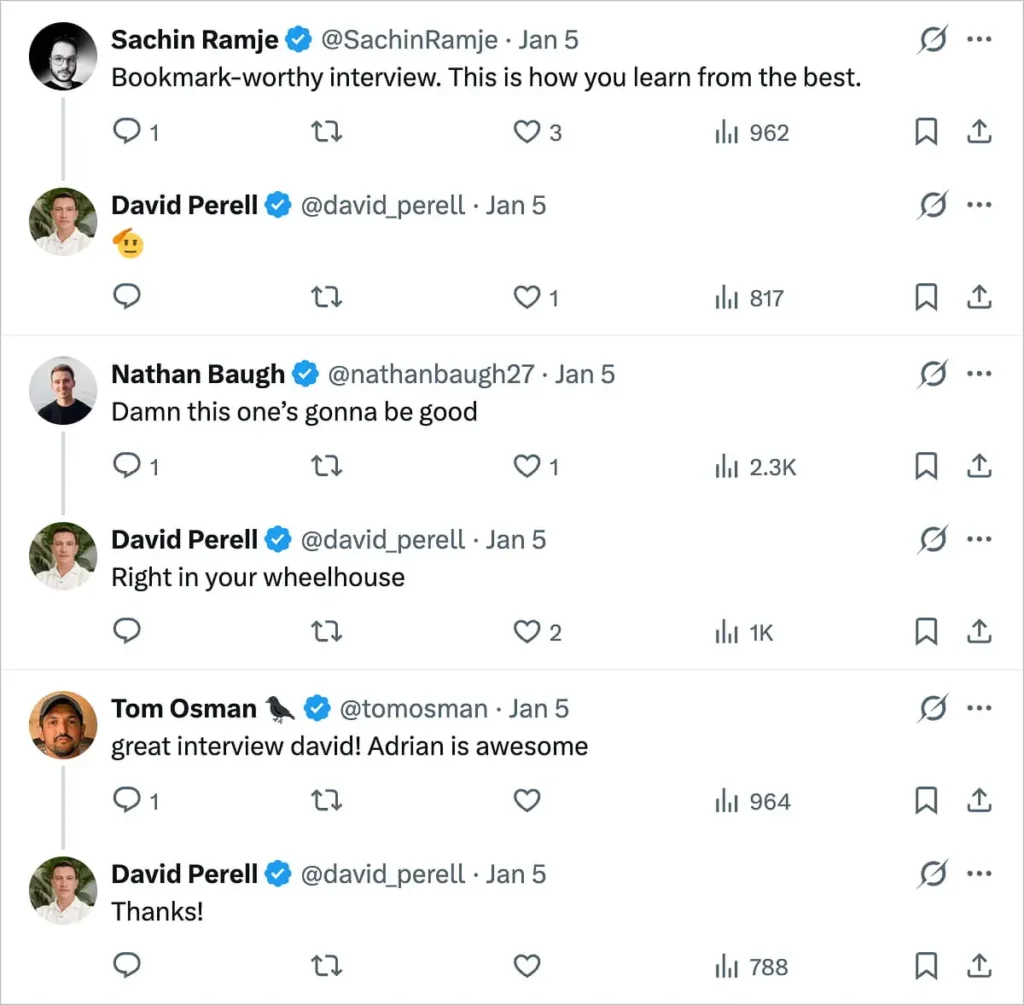Retweet Nathan Baugh's reply
1024x1005 pixels.
click(326, 465)
